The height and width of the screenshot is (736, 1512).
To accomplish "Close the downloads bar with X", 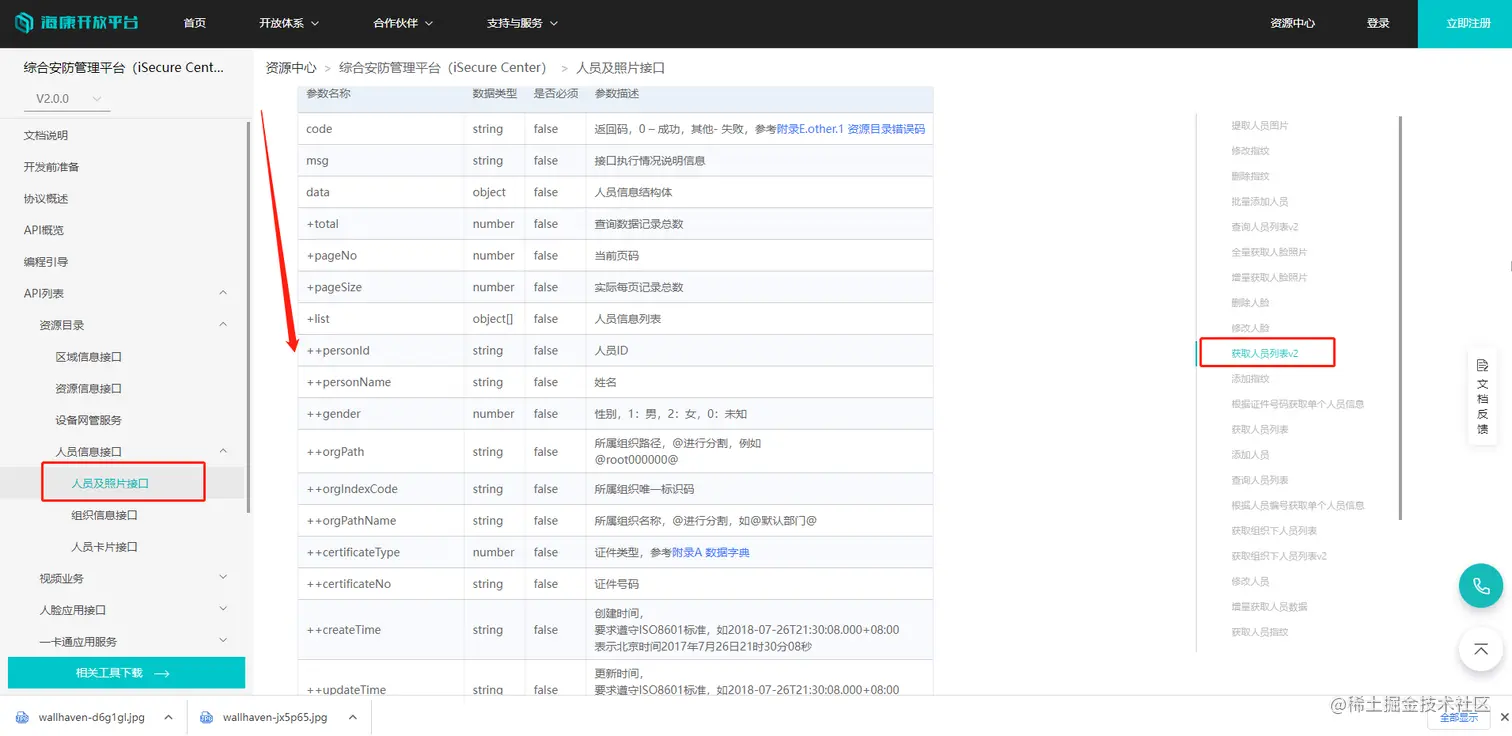I will click(x=1504, y=717).
